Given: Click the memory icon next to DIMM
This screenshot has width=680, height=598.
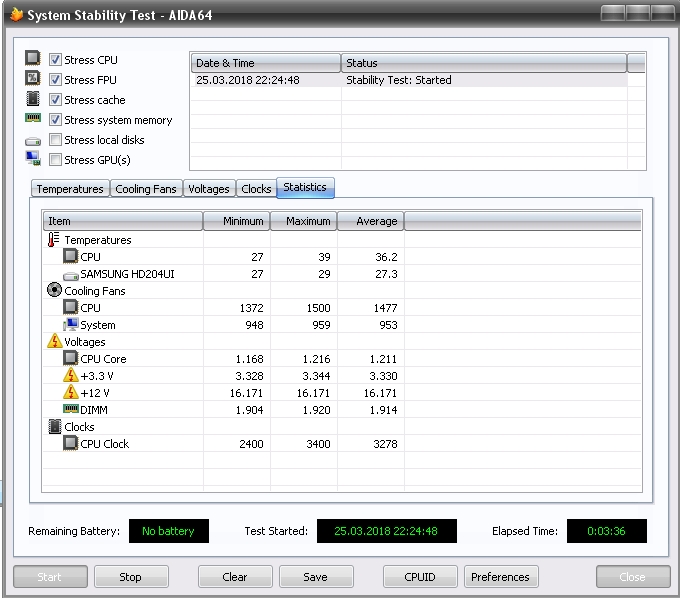Looking at the screenshot, I should 71,408.
